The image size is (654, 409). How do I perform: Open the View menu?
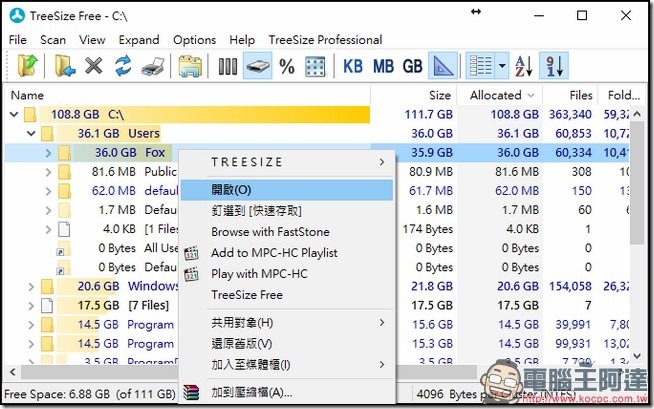coord(92,40)
